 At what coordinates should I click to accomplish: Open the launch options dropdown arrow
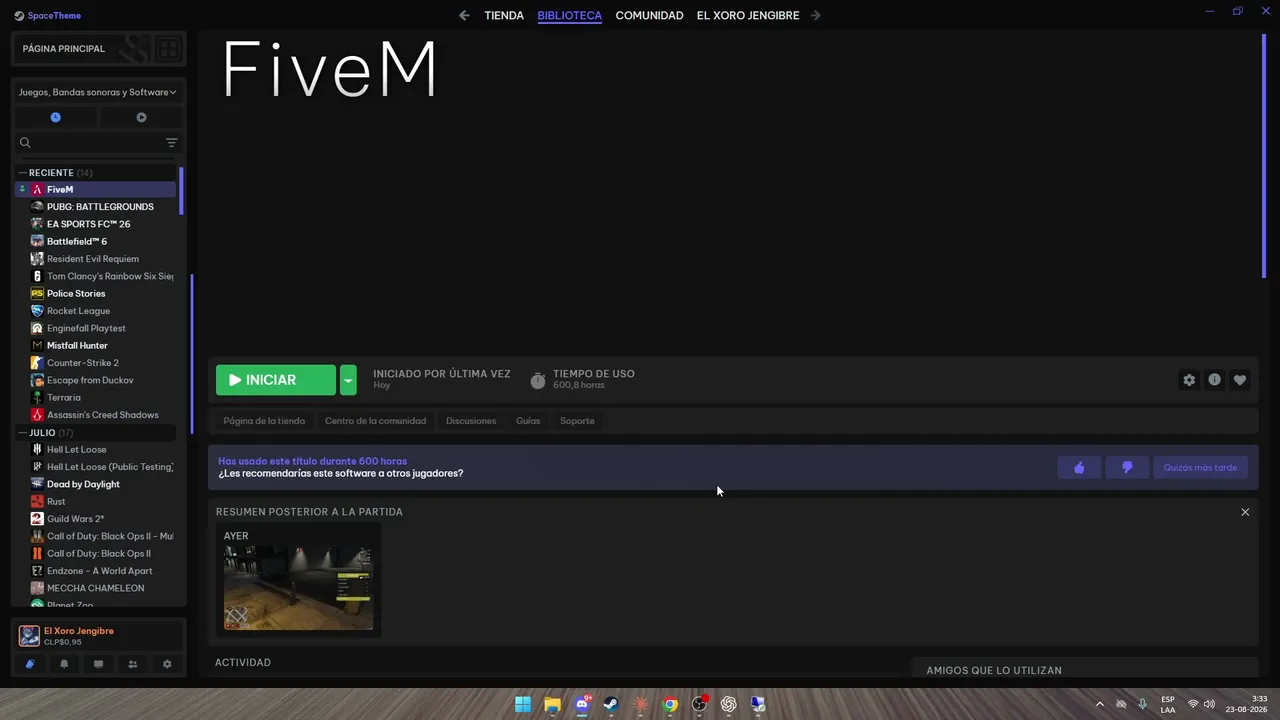click(x=348, y=380)
